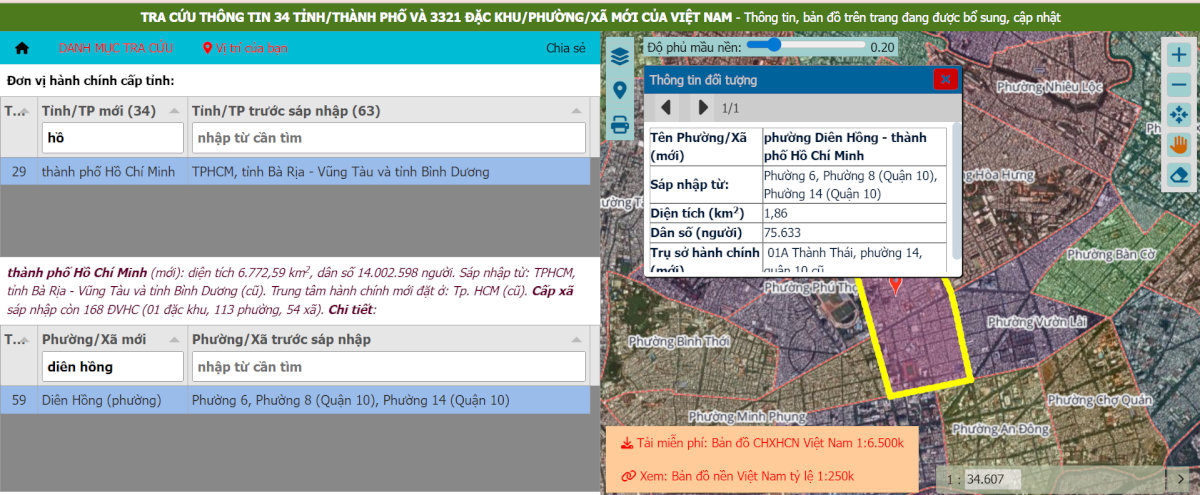Print the map using printer icon

tap(620, 125)
